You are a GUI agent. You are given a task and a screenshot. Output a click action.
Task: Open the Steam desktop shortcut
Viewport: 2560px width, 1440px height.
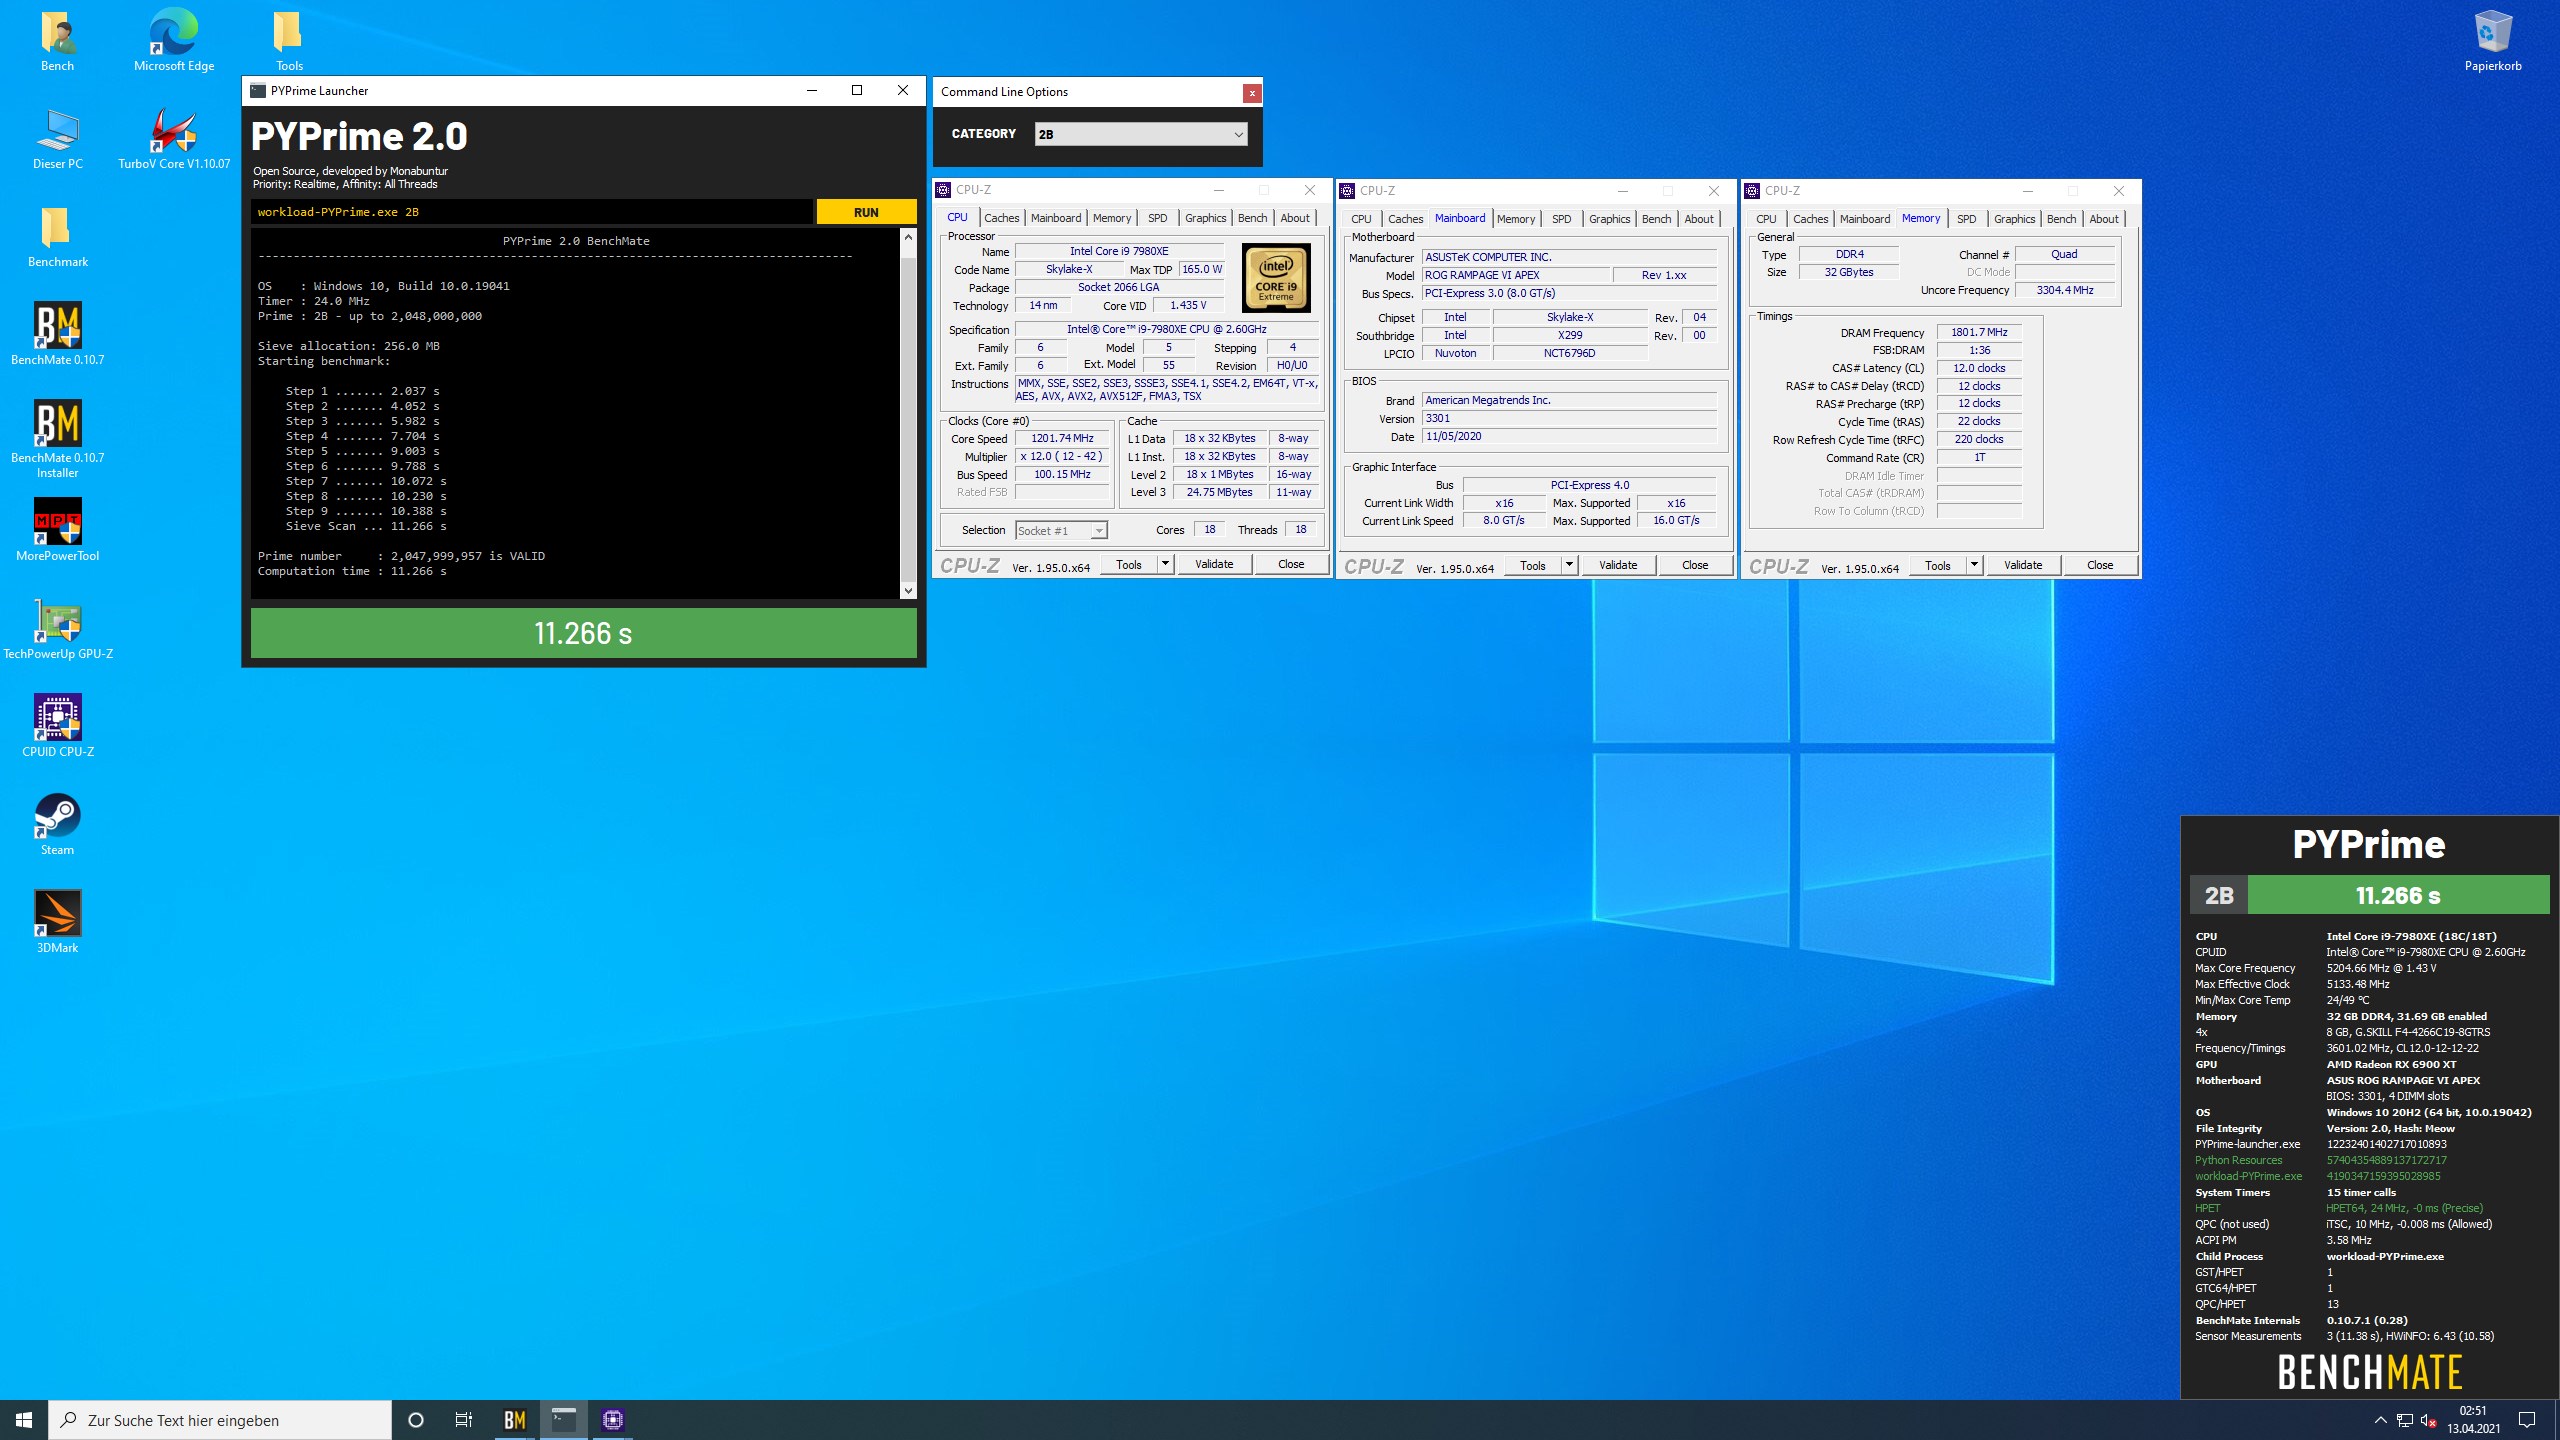[x=57, y=825]
